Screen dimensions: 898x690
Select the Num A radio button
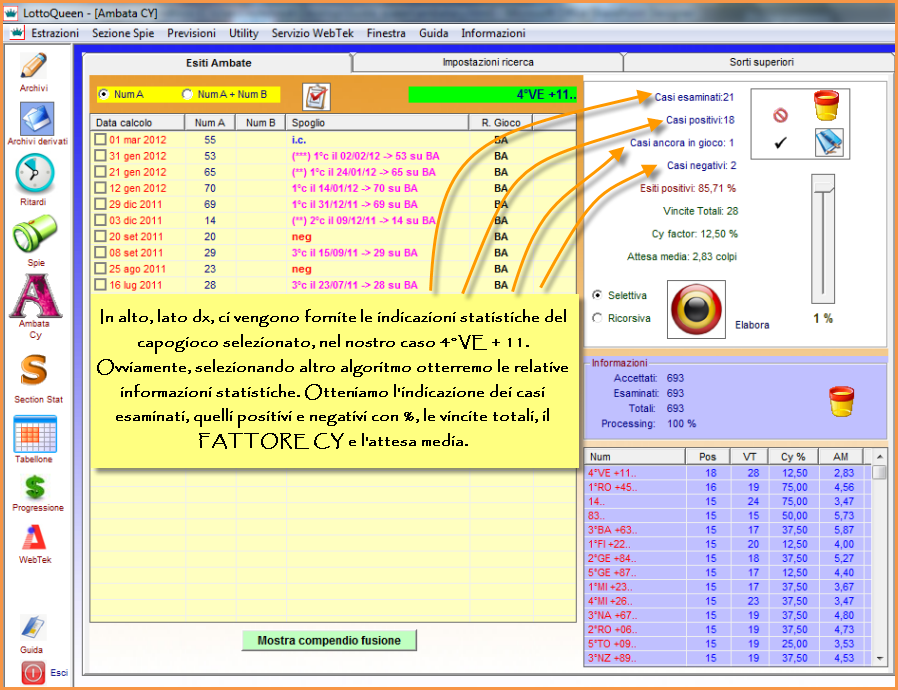(103, 94)
